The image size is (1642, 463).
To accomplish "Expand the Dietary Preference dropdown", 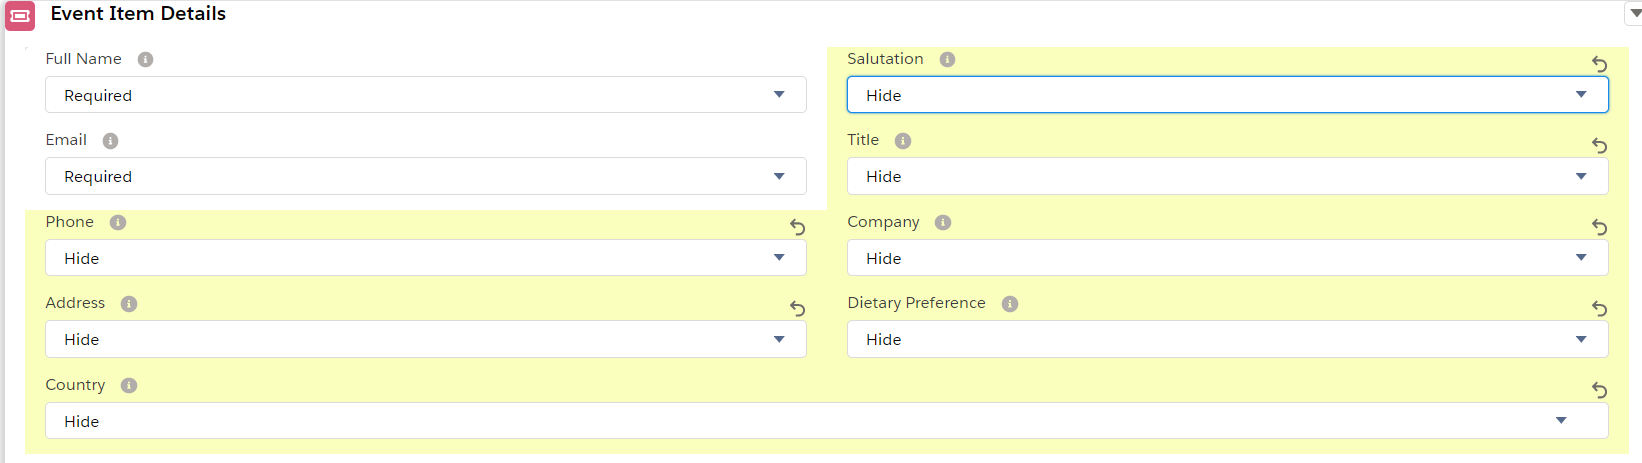I will click(1227, 340).
